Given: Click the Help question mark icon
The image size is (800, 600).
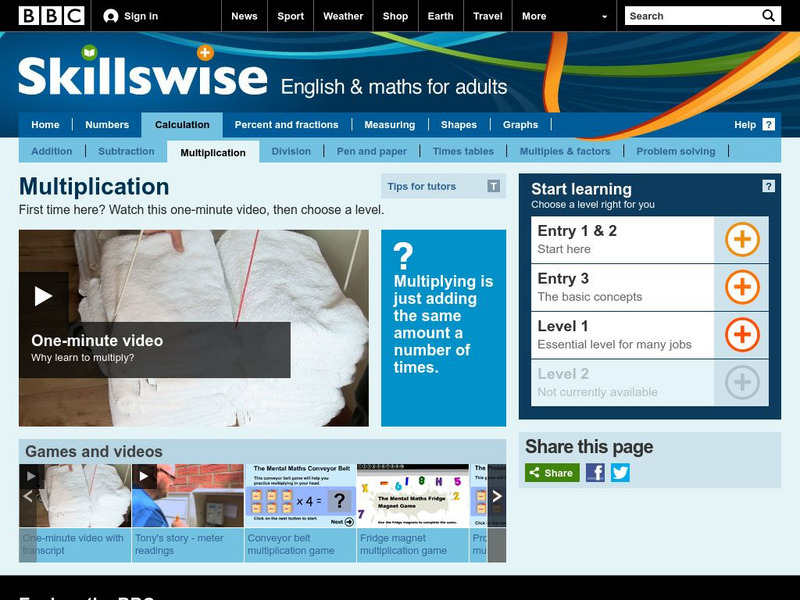Looking at the screenshot, I should pyautogui.click(x=768, y=124).
